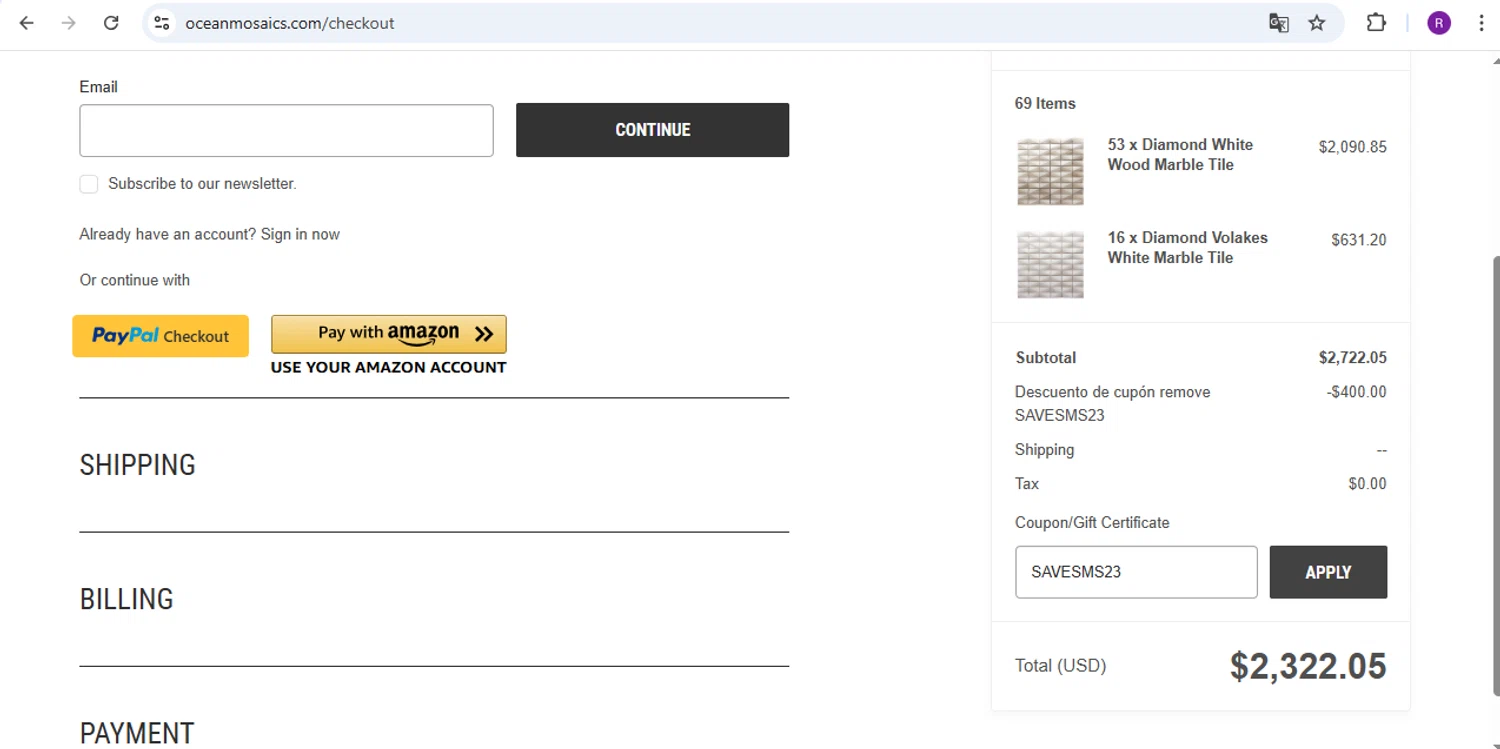Open the browser extensions puzzle icon
The width and height of the screenshot is (1500, 749).
[1376, 23]
